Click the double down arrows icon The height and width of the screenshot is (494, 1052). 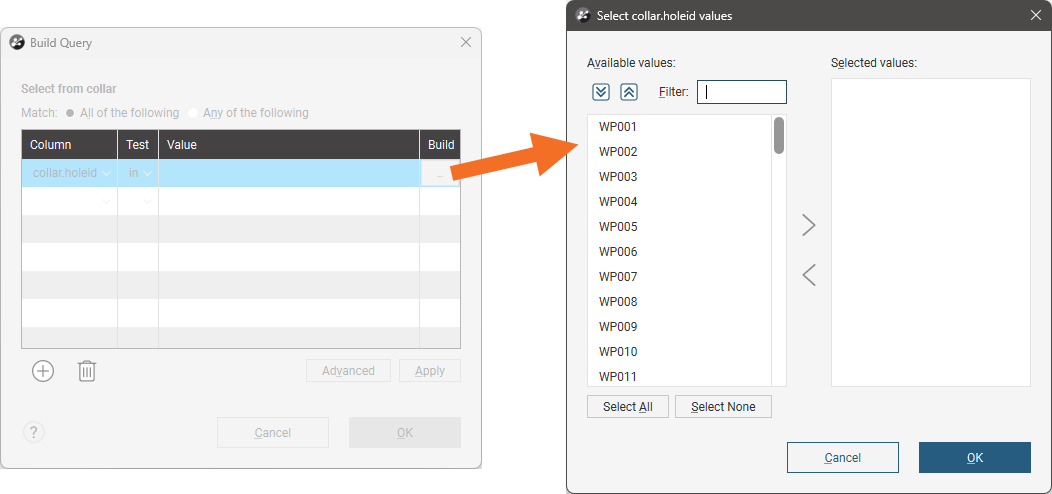coord(601,92)
